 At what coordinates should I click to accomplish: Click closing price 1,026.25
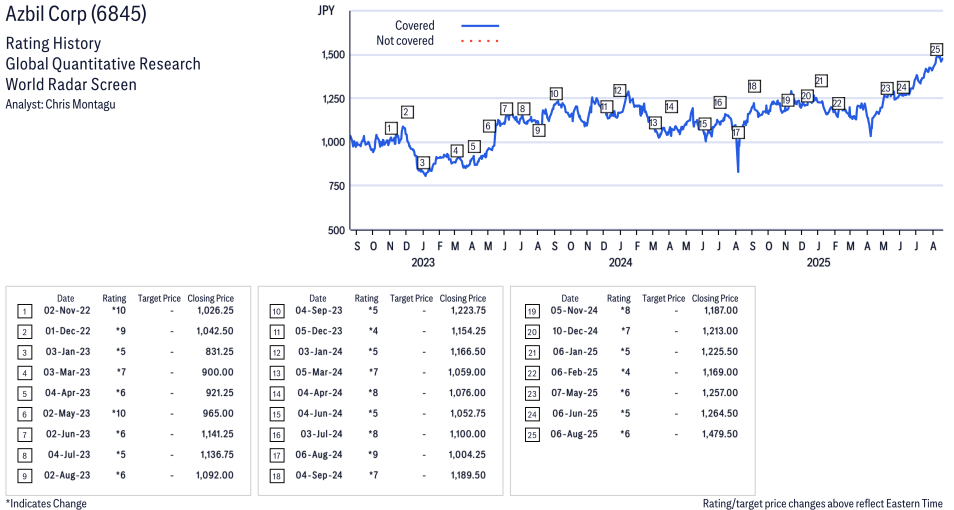215,310
